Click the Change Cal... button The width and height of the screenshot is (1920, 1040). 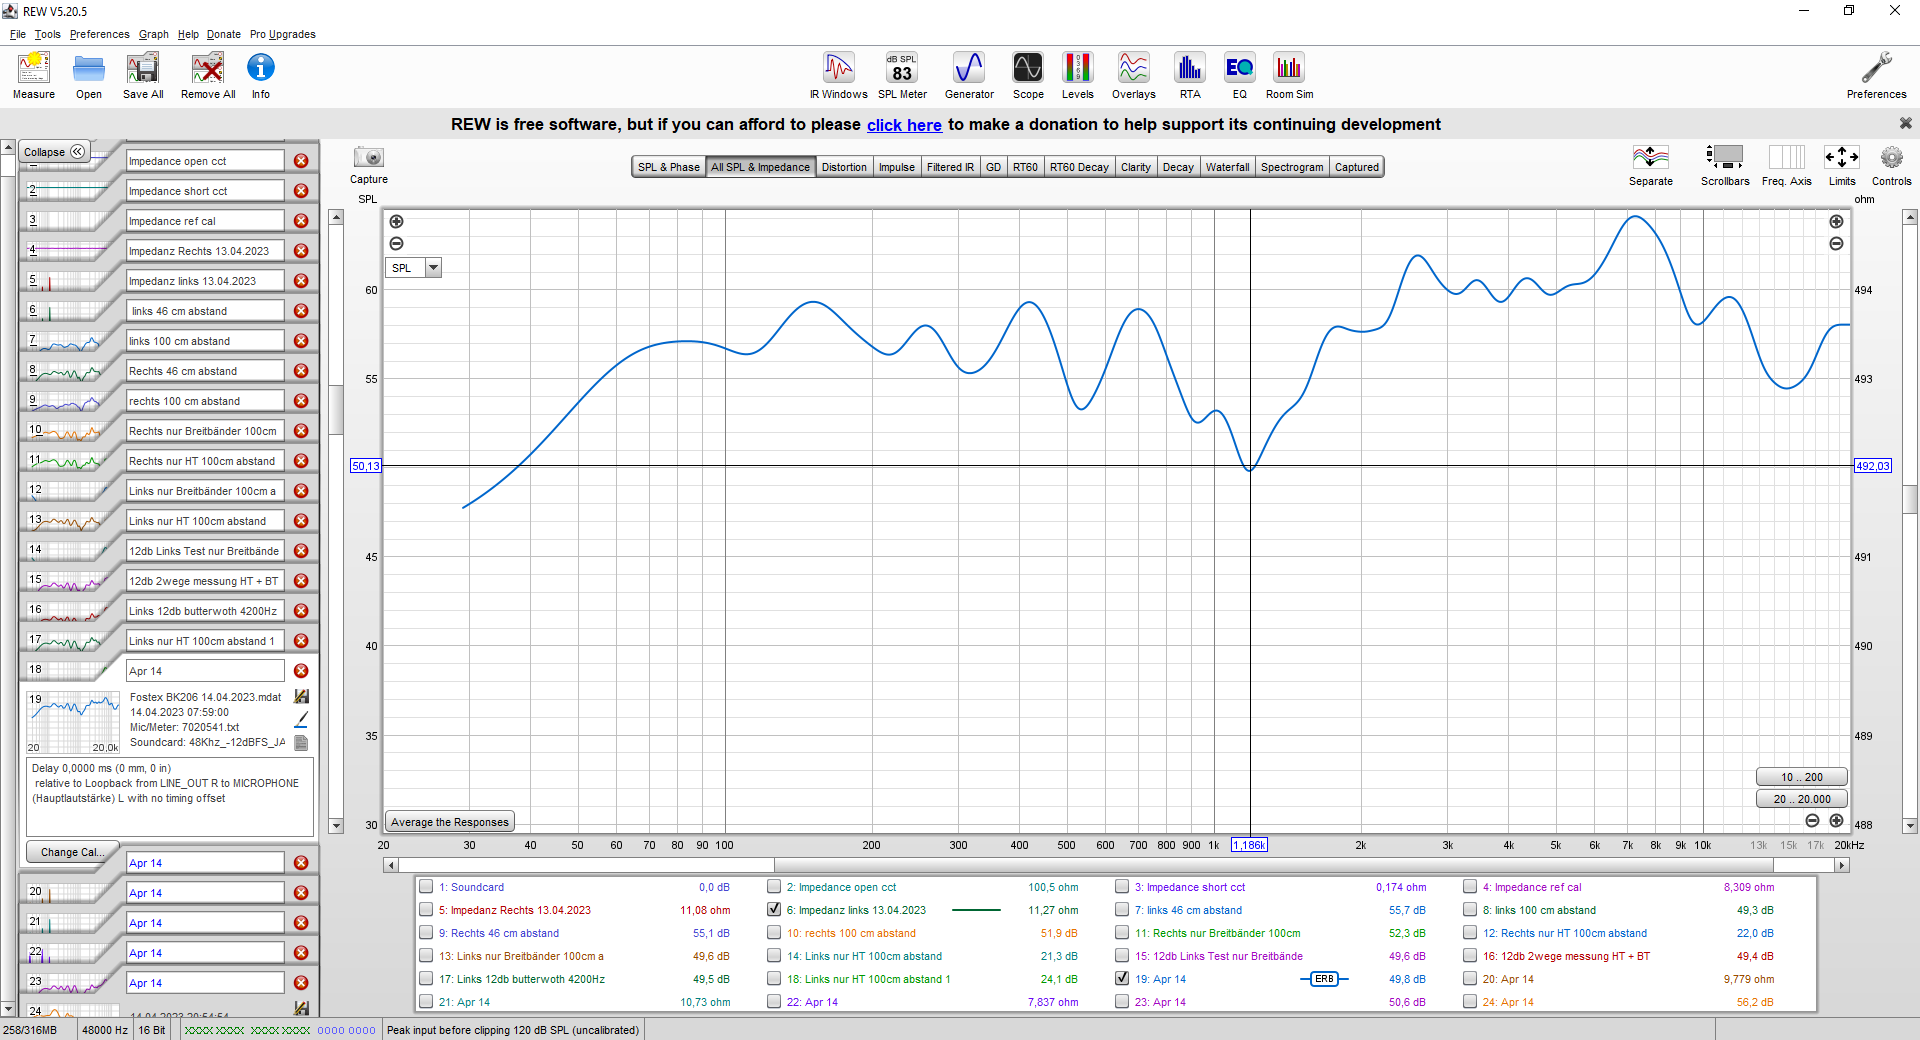[71, 852]
